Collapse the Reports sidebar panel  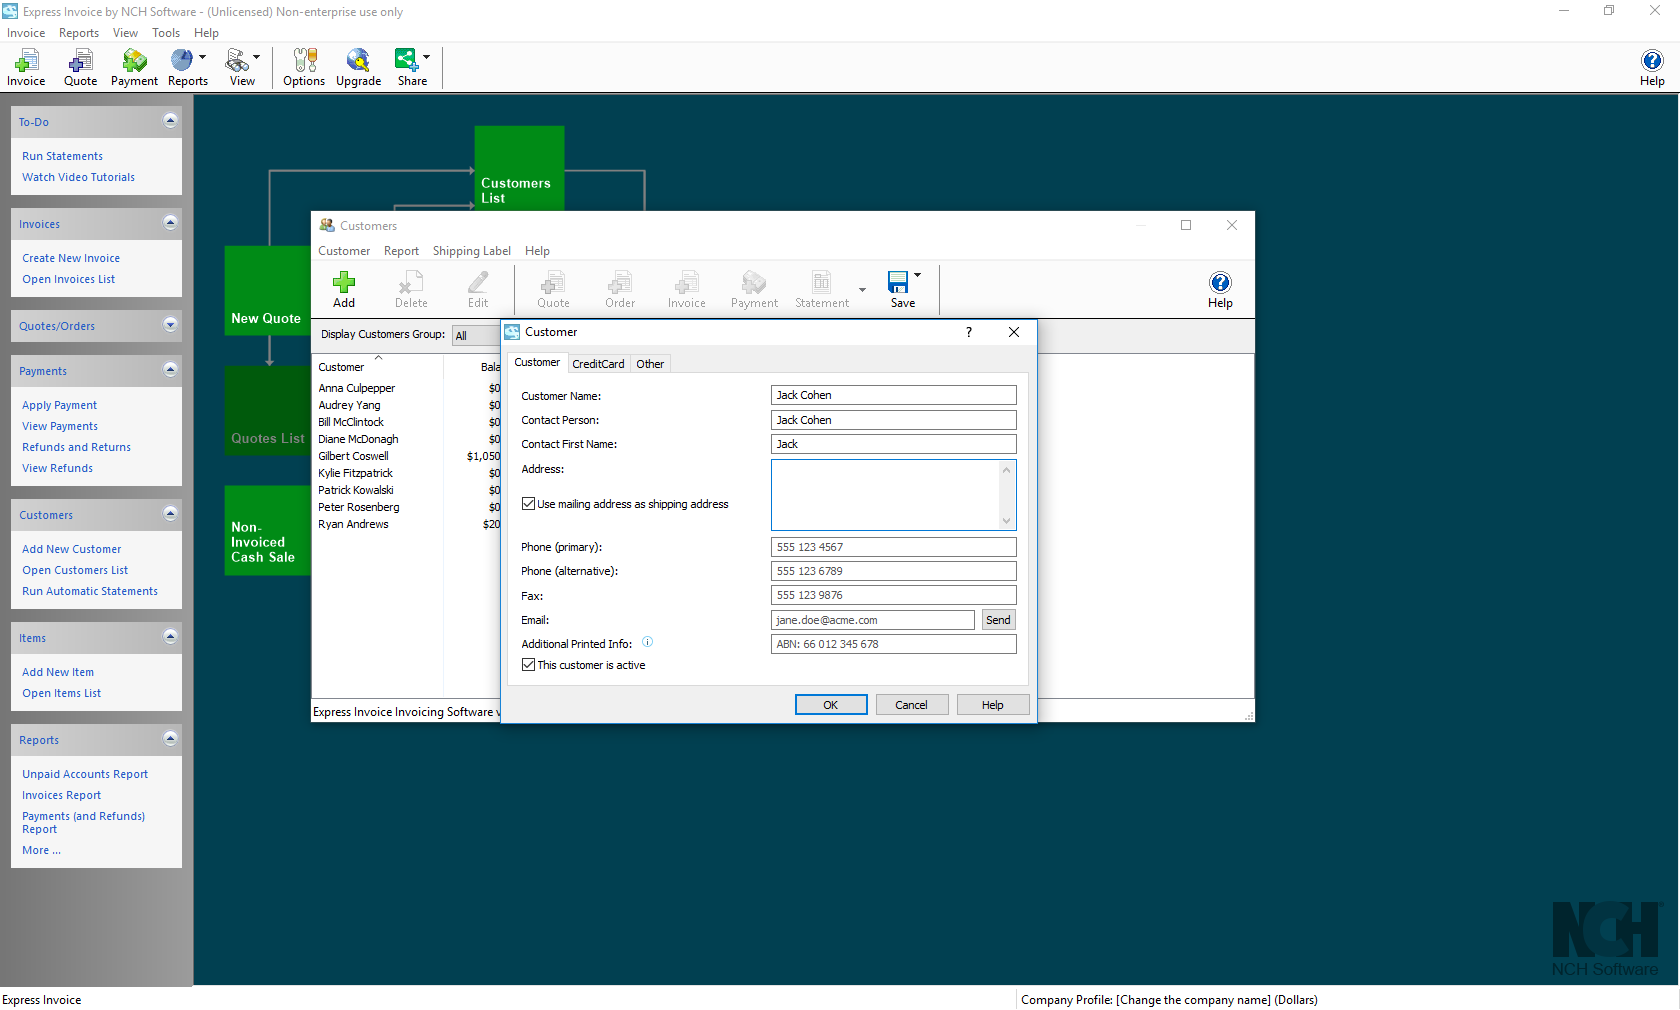170,739
